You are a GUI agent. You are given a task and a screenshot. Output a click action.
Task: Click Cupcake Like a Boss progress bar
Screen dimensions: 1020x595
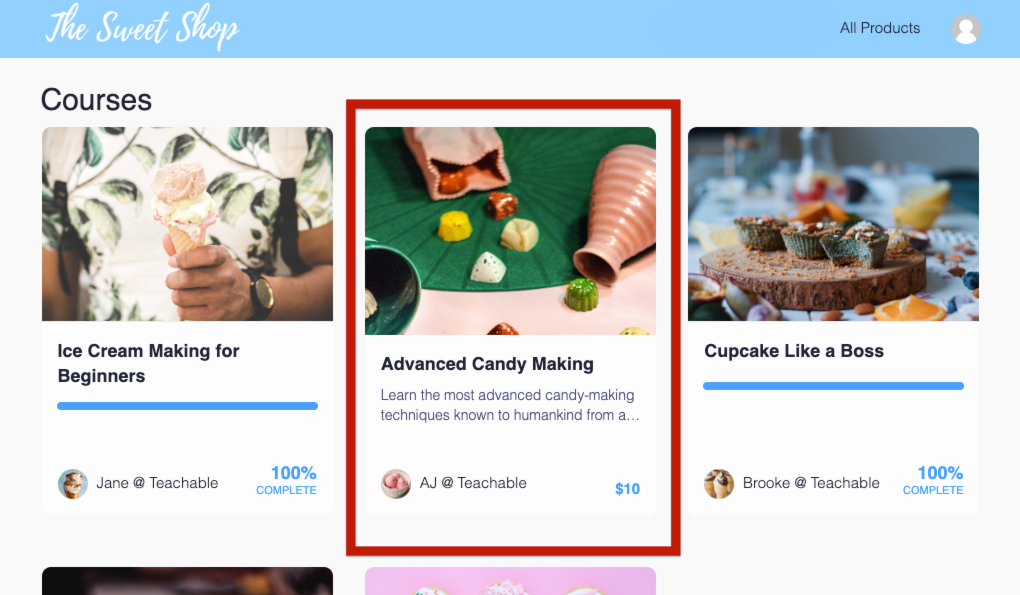(833, 386)
